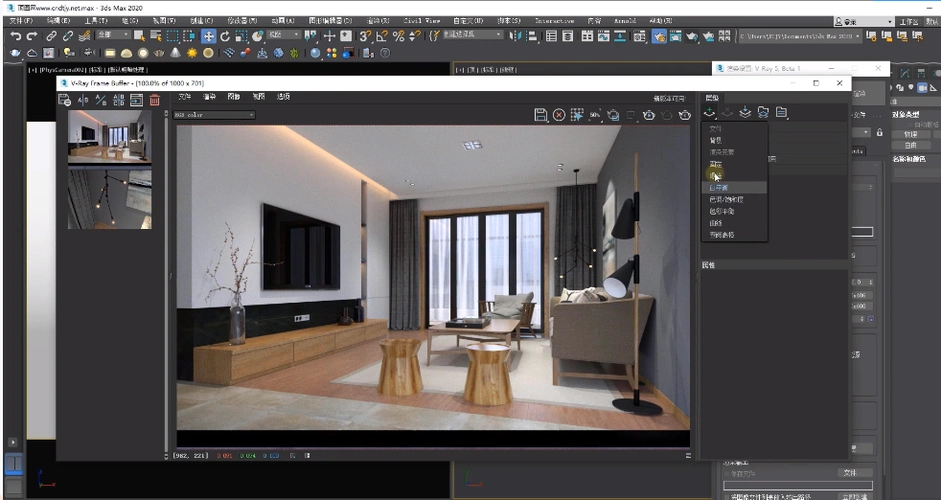Select the living room history thumbnail
Screen dimensions: 941x500
click(x=109, y=136)
